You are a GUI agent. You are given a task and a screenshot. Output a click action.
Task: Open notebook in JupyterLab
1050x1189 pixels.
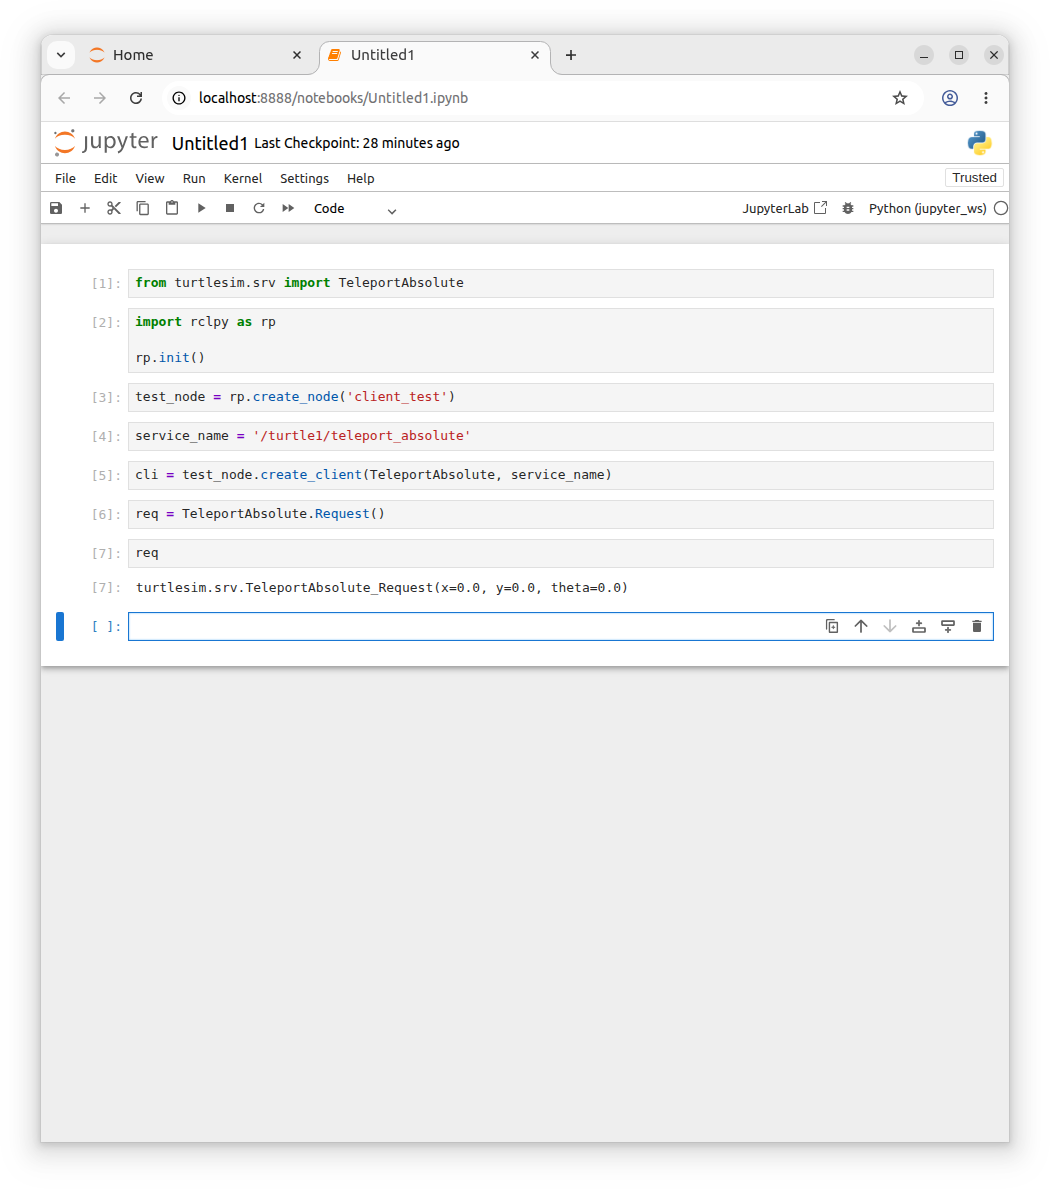tap(785, 208)
